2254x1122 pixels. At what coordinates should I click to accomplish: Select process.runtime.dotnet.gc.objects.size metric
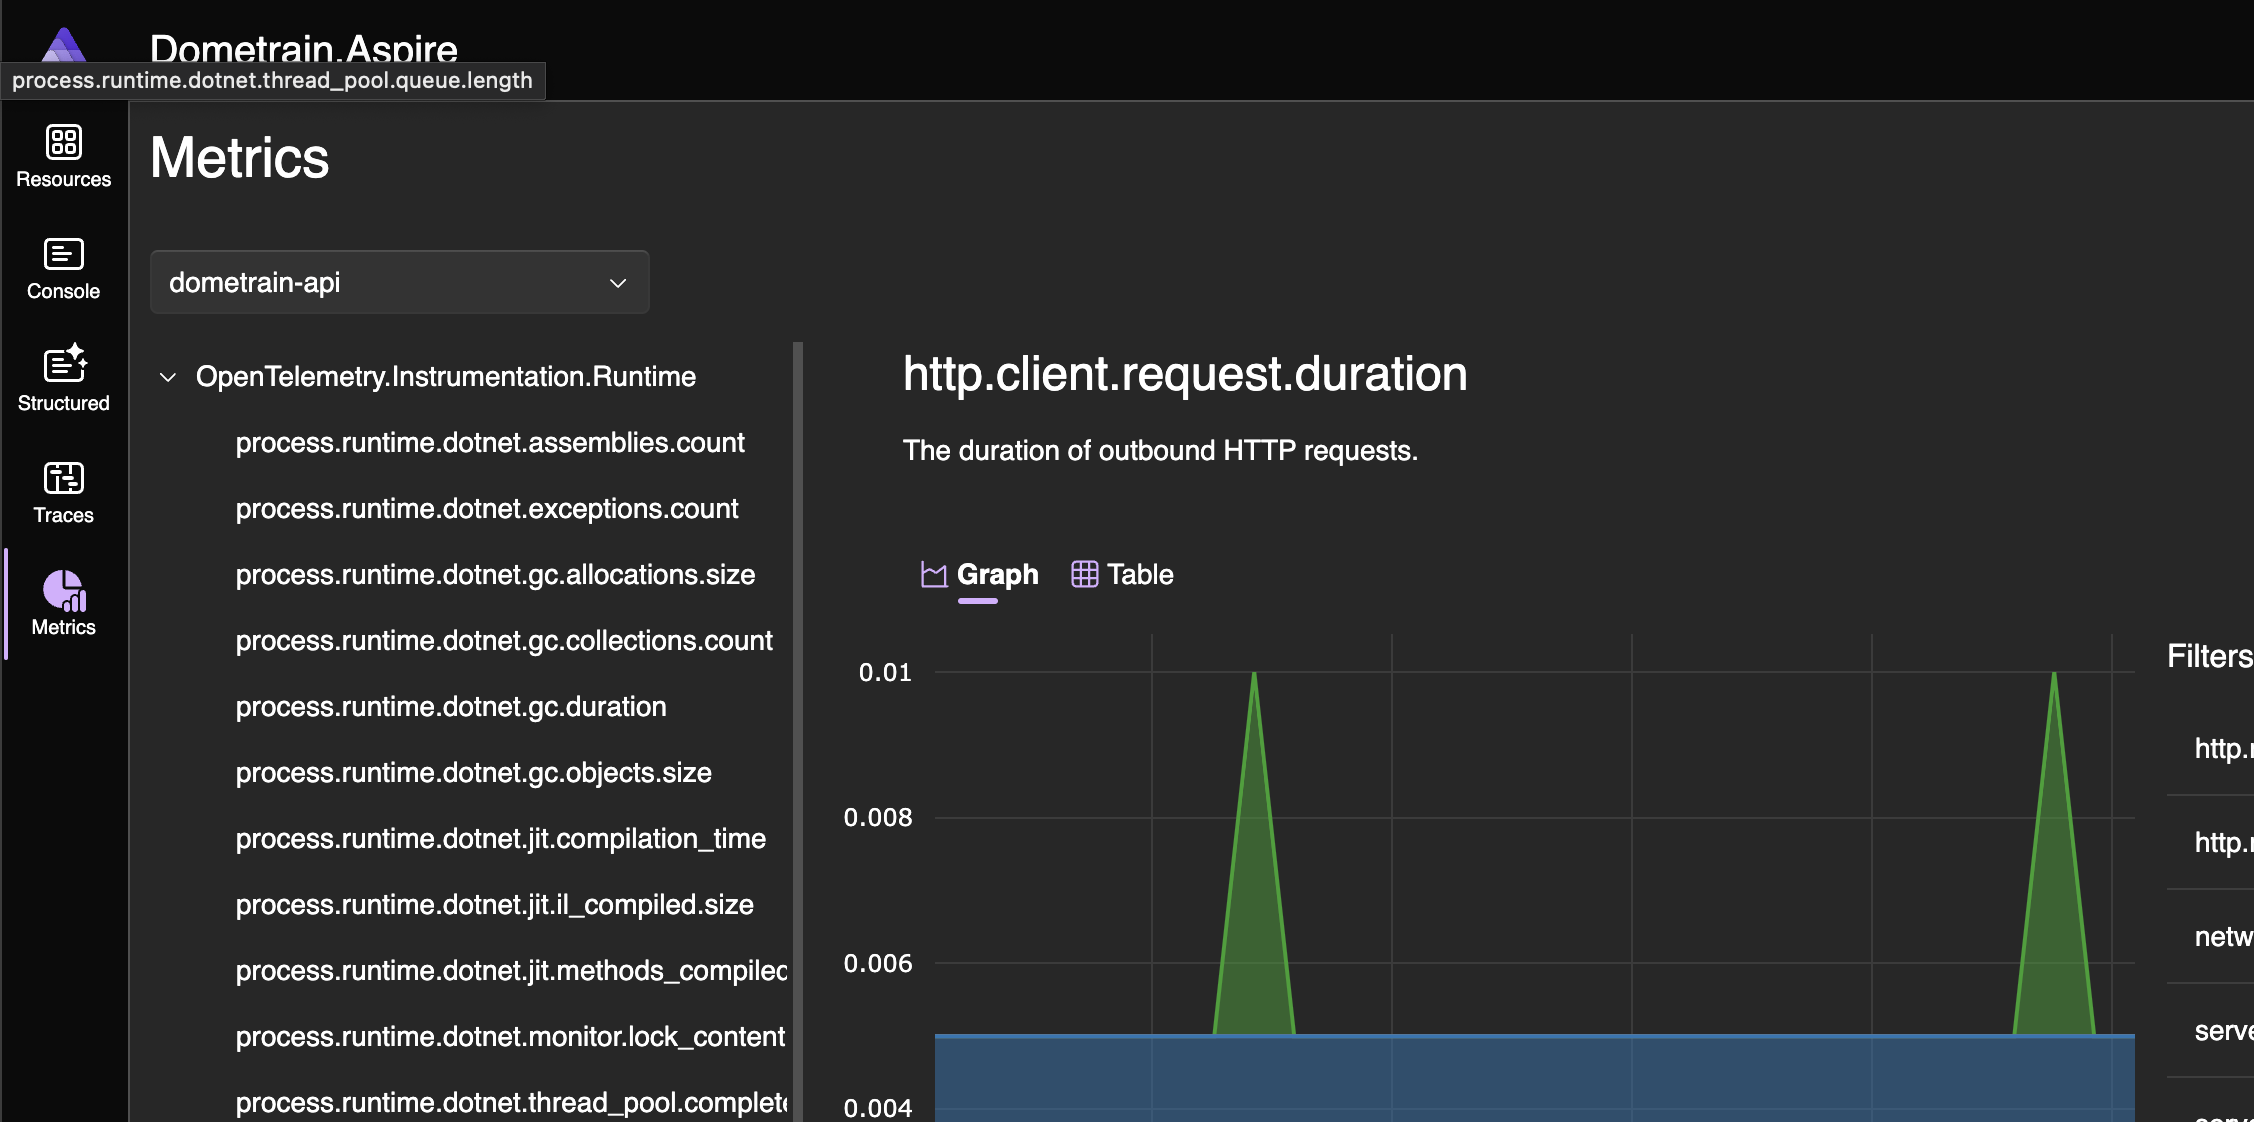click(x=473, y=773)
